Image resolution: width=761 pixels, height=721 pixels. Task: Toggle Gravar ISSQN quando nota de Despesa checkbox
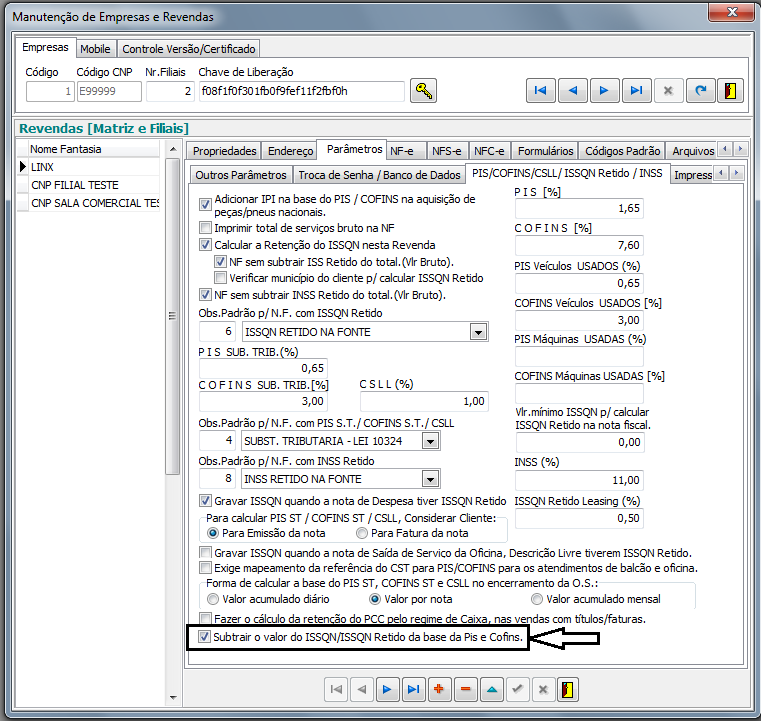[205, 500]
